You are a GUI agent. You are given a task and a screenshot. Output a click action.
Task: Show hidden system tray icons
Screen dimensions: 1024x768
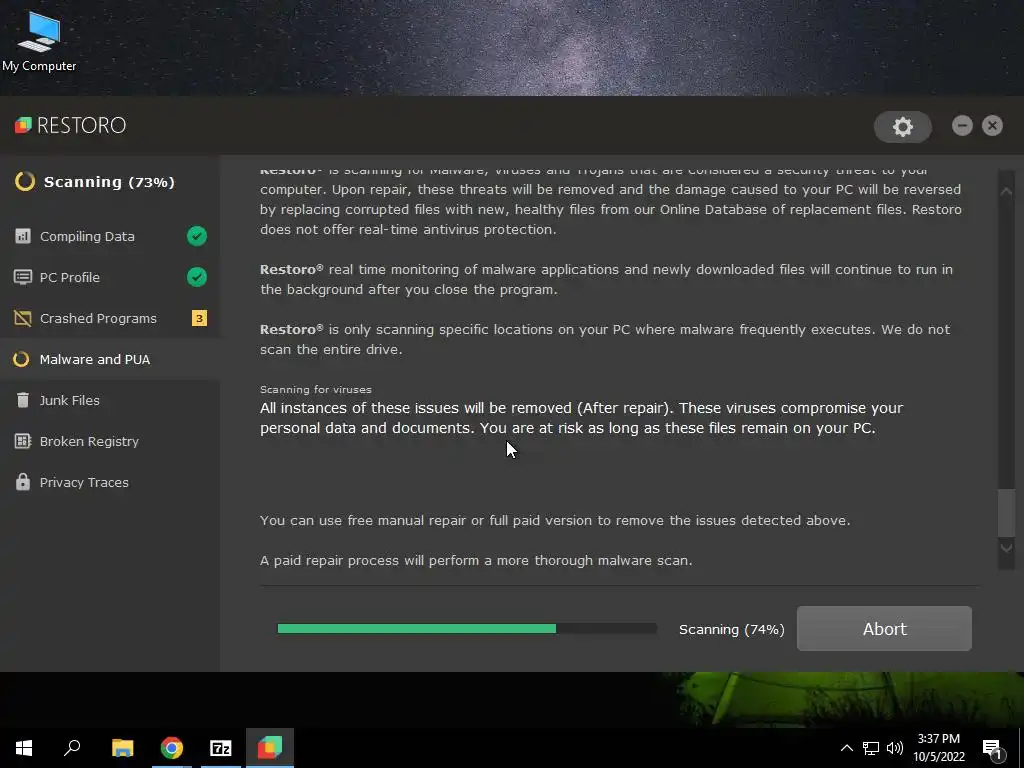click(x=846, y=748)
